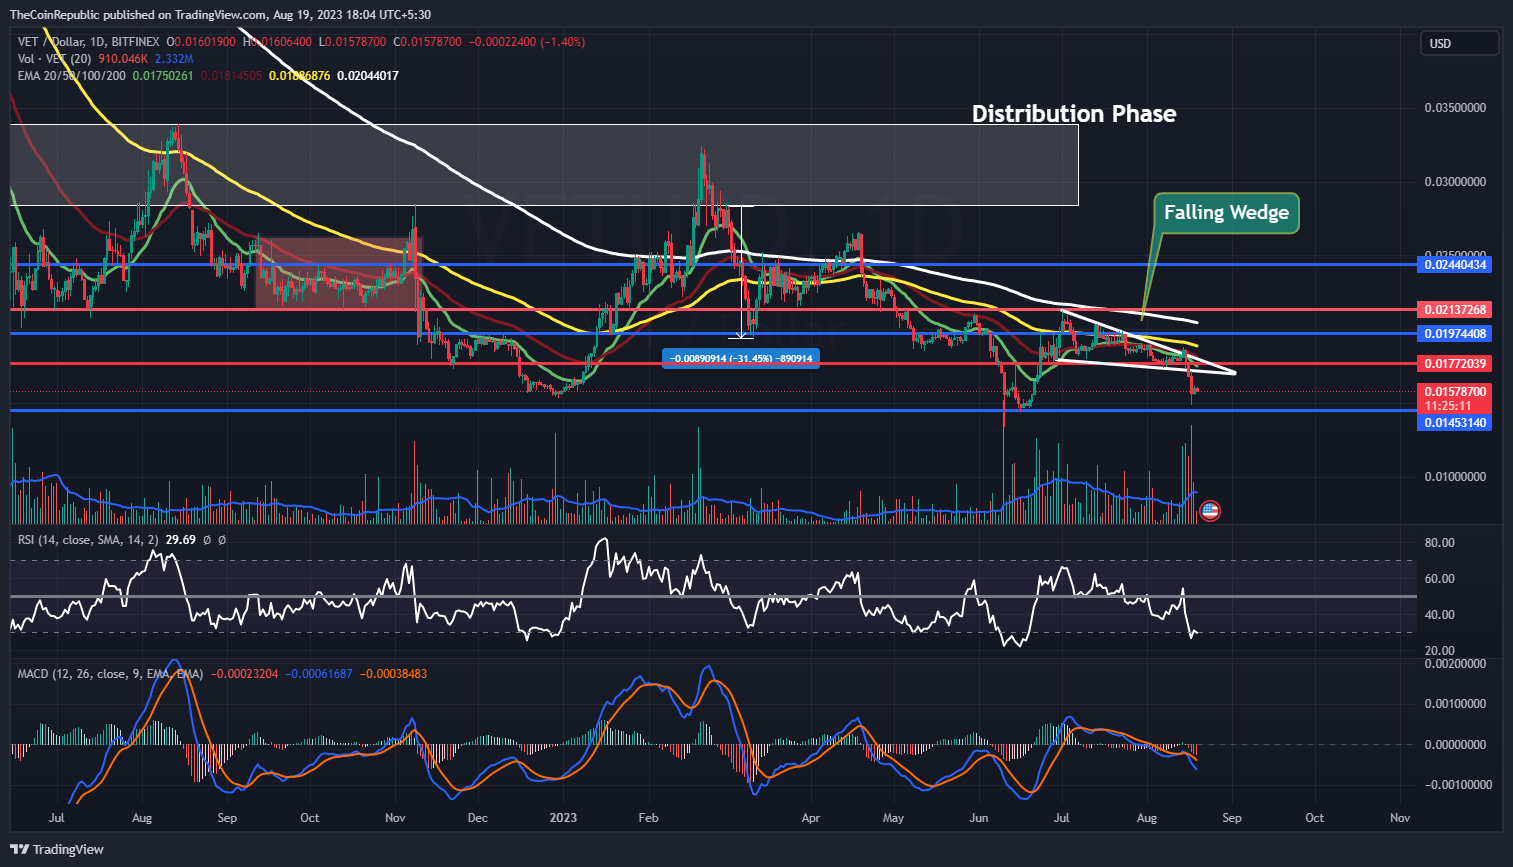The image size is (1513, 867).
Task: Click the Apr label on time axis
Action: pos(811,818)
